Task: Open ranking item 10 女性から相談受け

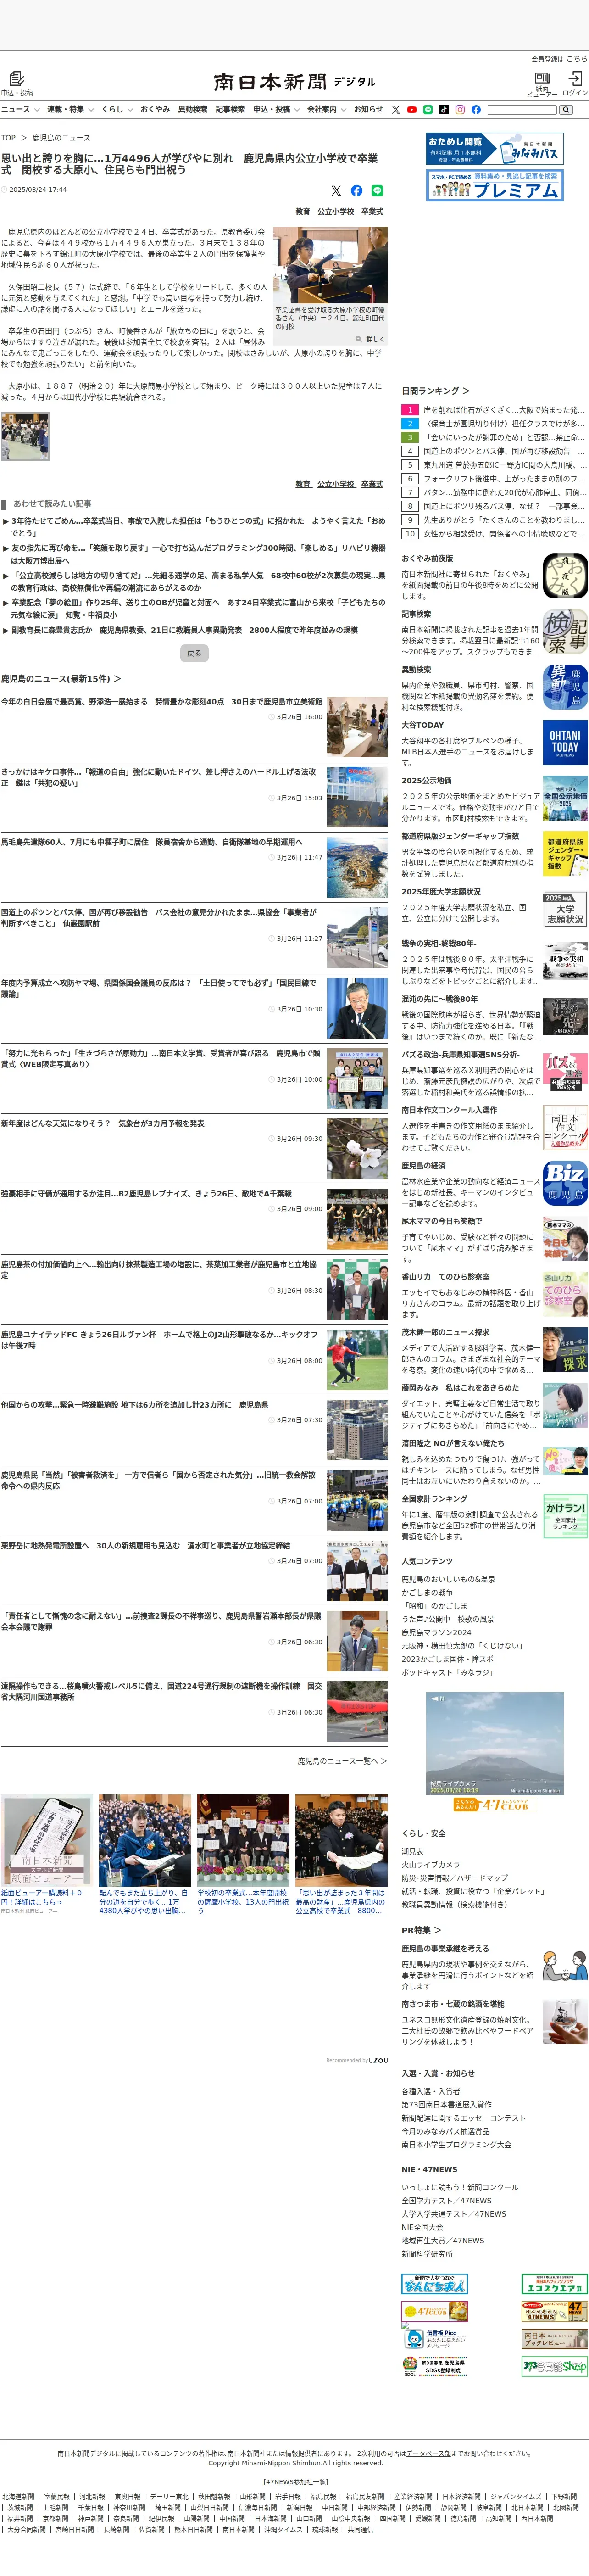Action: coord(503,534)
